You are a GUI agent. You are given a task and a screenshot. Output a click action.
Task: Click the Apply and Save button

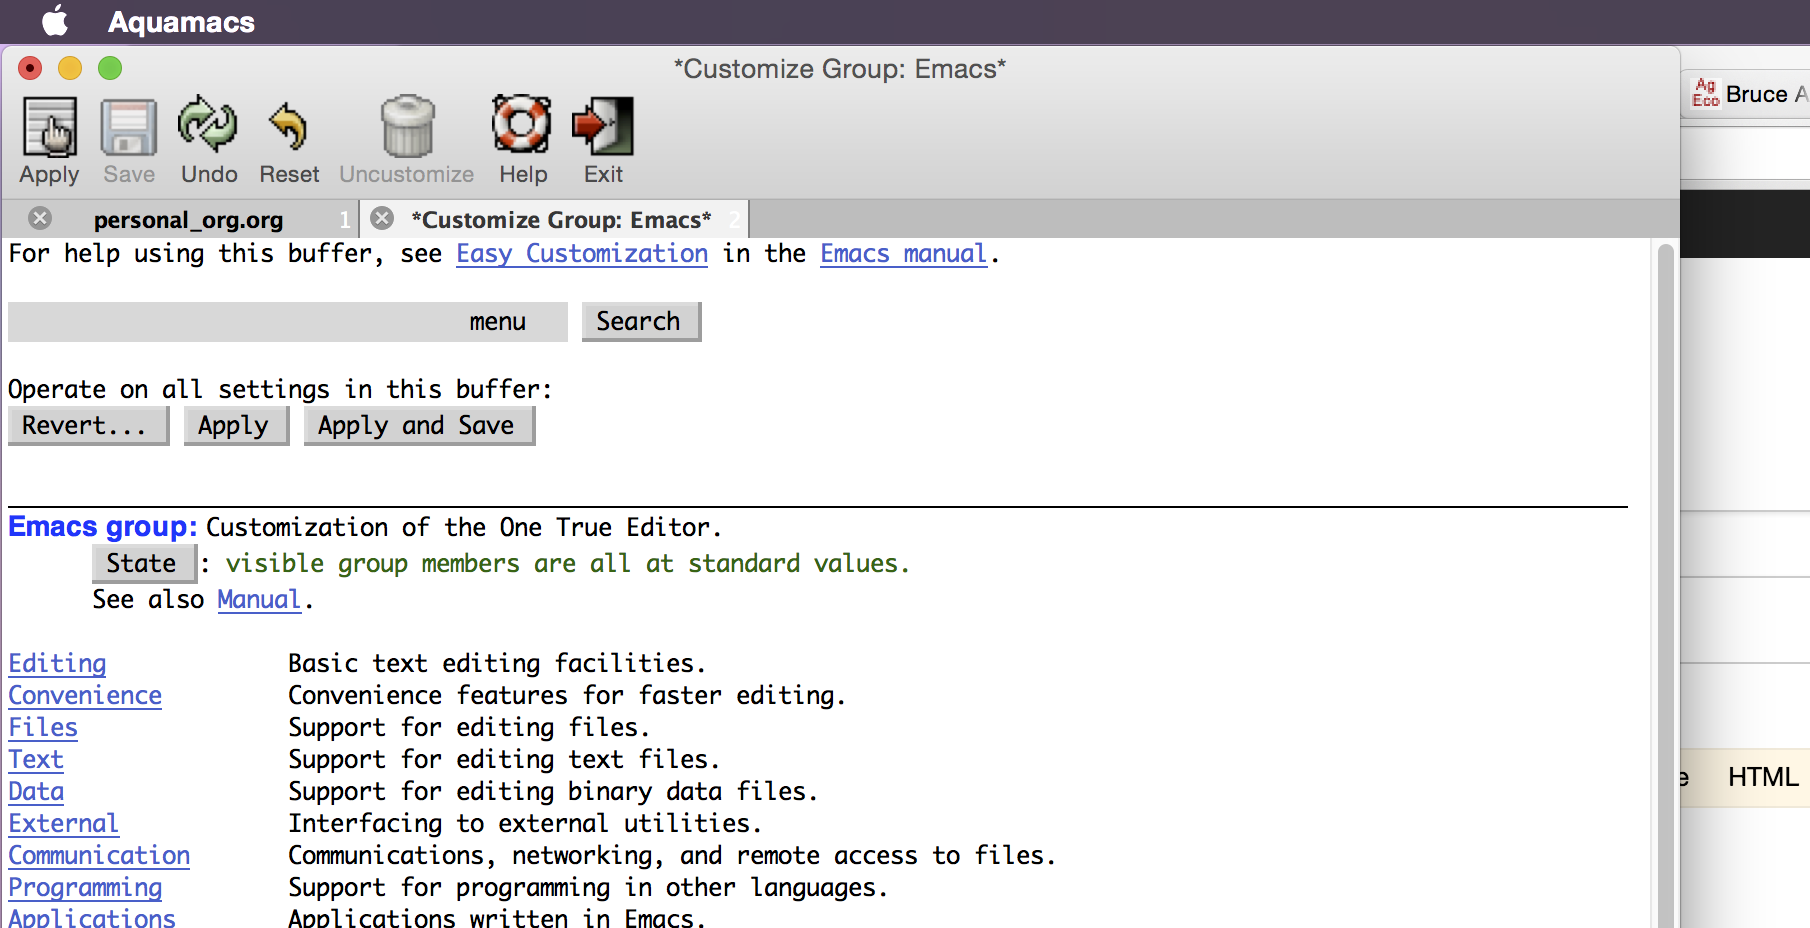coord(419,426)
